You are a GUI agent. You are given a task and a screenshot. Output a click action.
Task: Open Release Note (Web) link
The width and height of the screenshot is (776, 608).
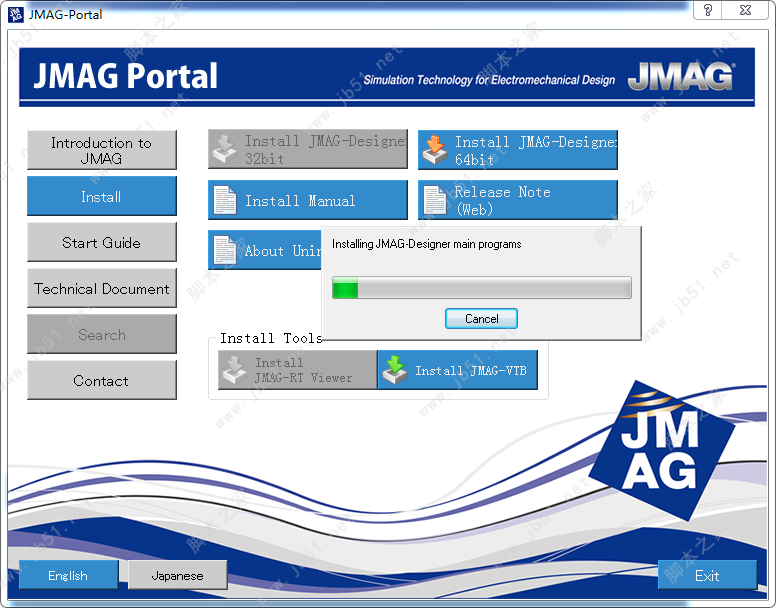[x=518, y=200]
